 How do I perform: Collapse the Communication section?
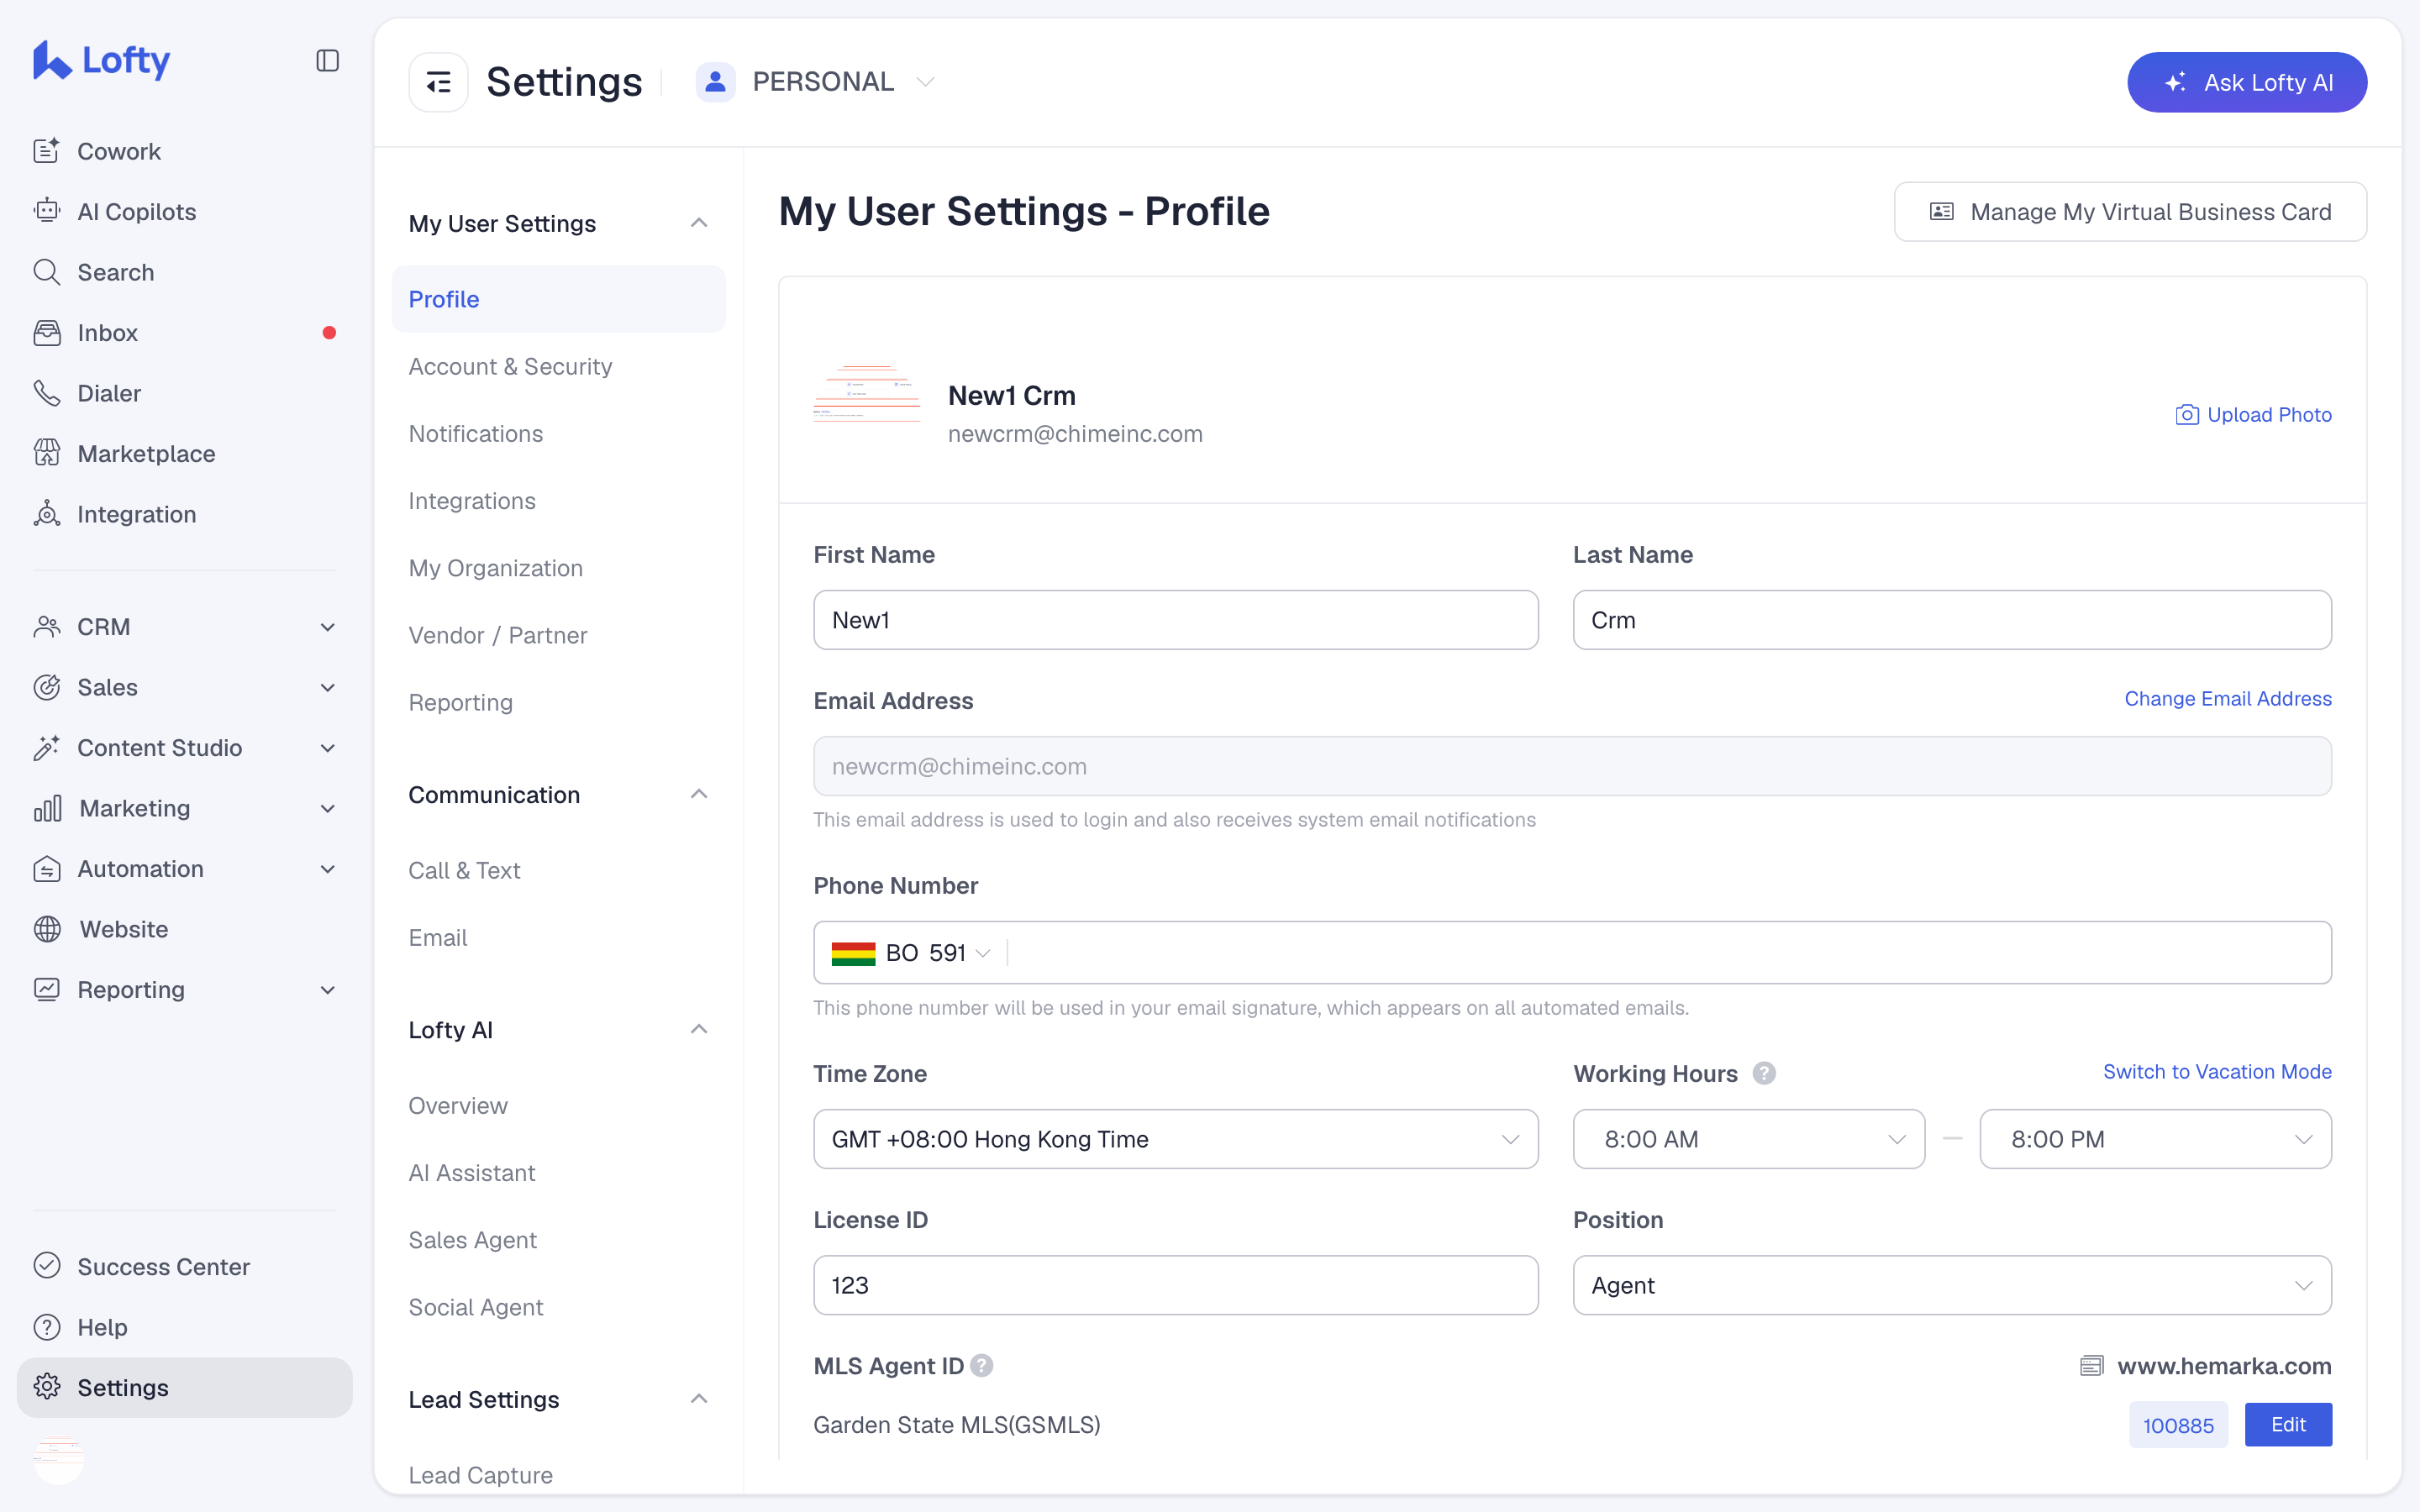[x=699, y=794]
